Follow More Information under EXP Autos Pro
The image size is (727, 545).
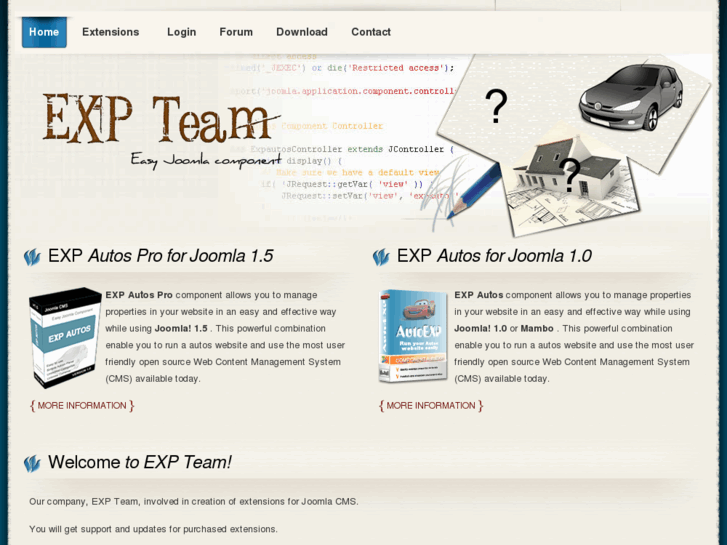click(82, 406)
